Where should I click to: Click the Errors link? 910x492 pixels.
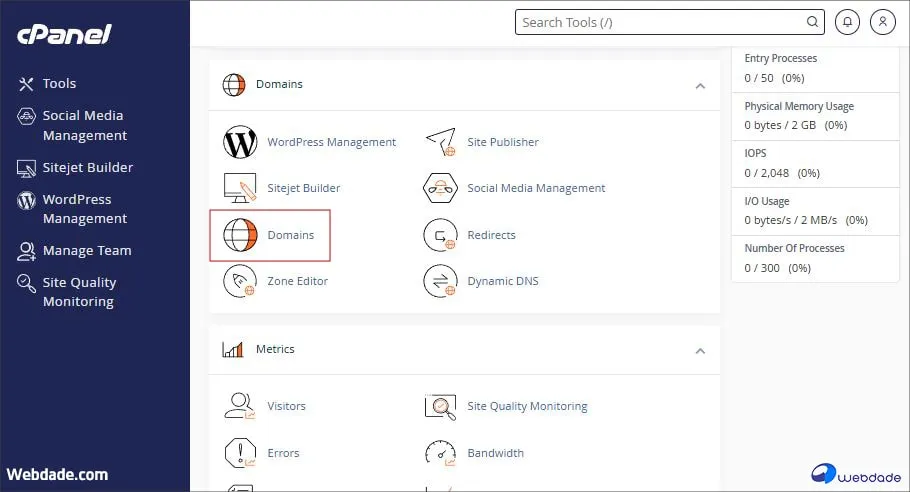coord(283,454)
